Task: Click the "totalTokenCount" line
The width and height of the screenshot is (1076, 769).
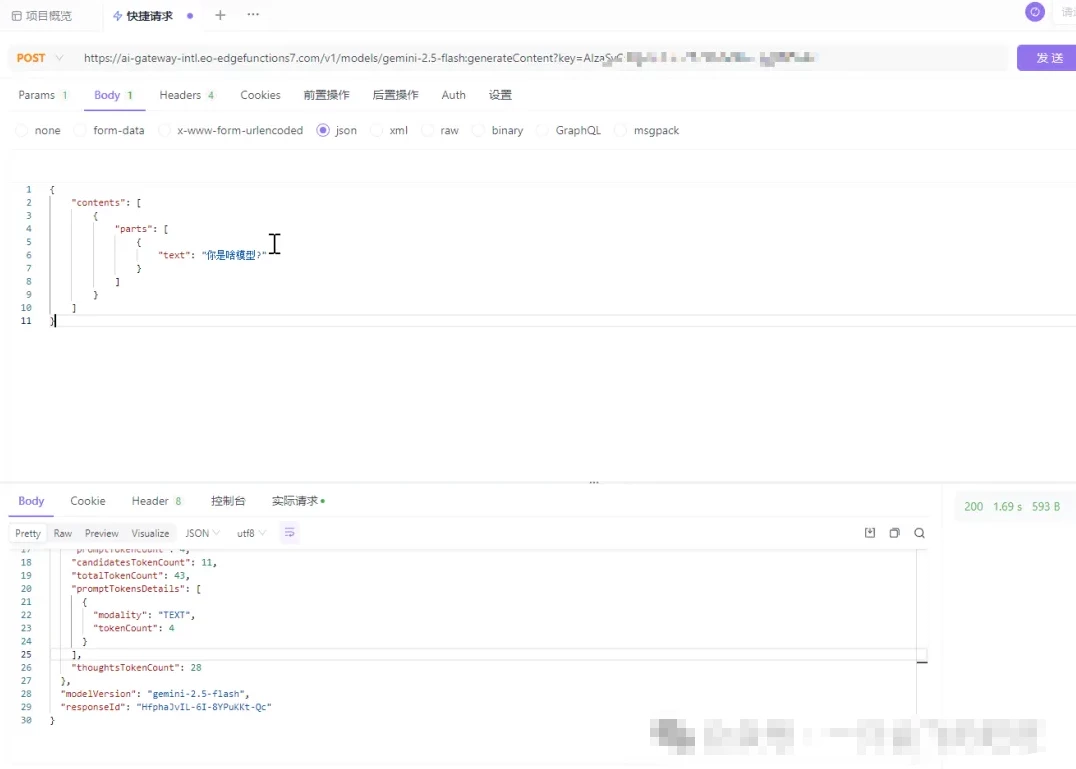Action: point(130,576)
